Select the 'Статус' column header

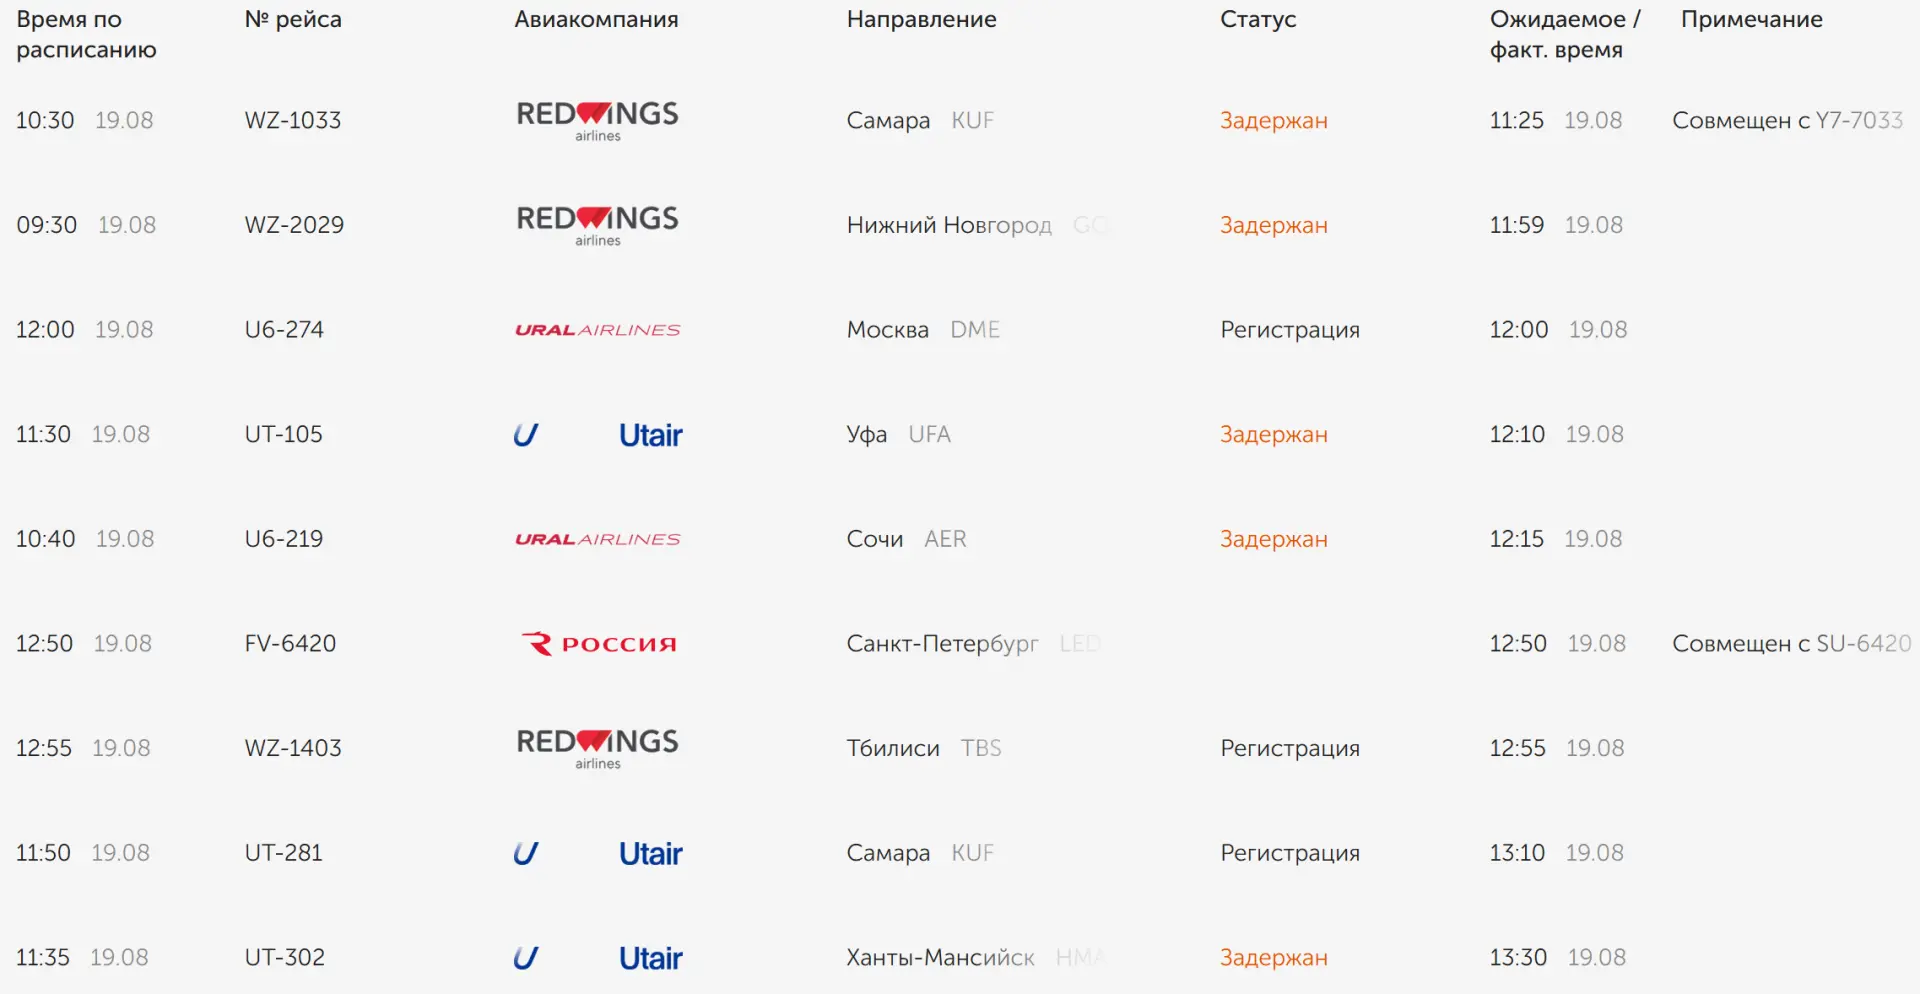[1258, 19]
